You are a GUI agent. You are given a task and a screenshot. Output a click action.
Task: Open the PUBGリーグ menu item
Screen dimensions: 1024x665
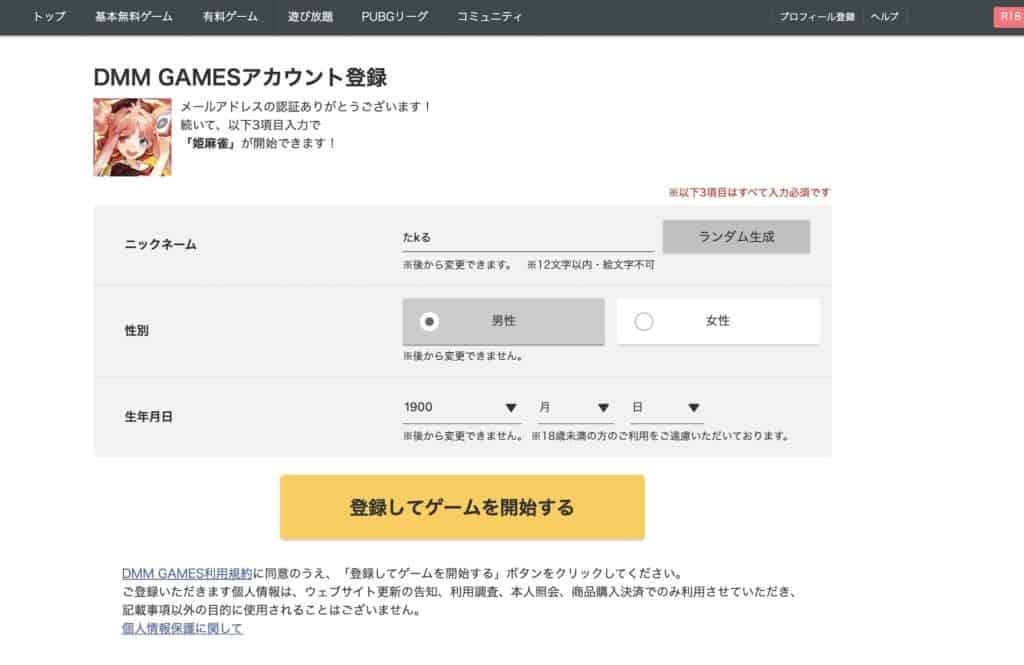click(394, 17)
